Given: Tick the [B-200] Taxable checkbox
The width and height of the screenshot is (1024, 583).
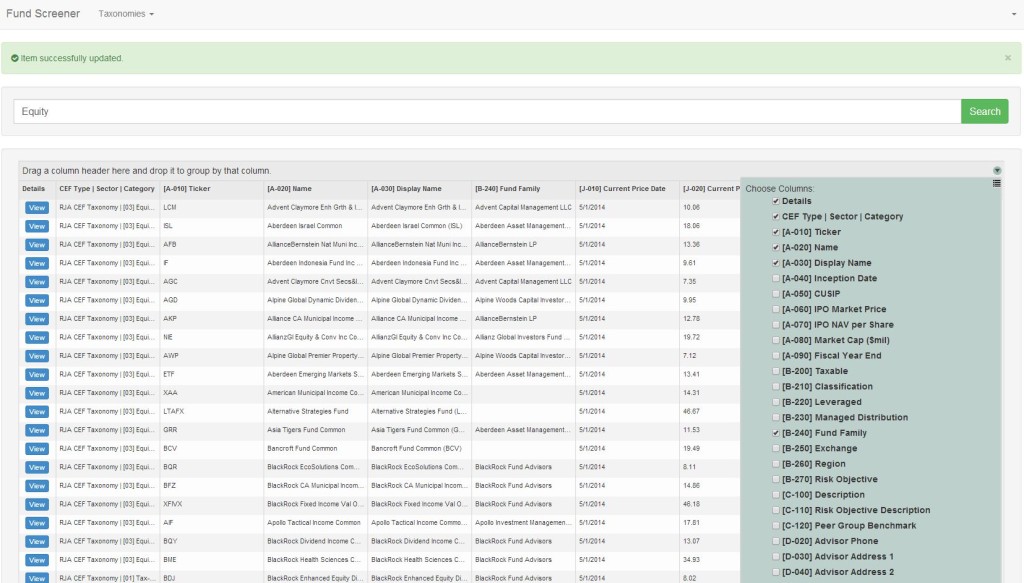Looking at the screenshot, I should click(x=776, y=371).
